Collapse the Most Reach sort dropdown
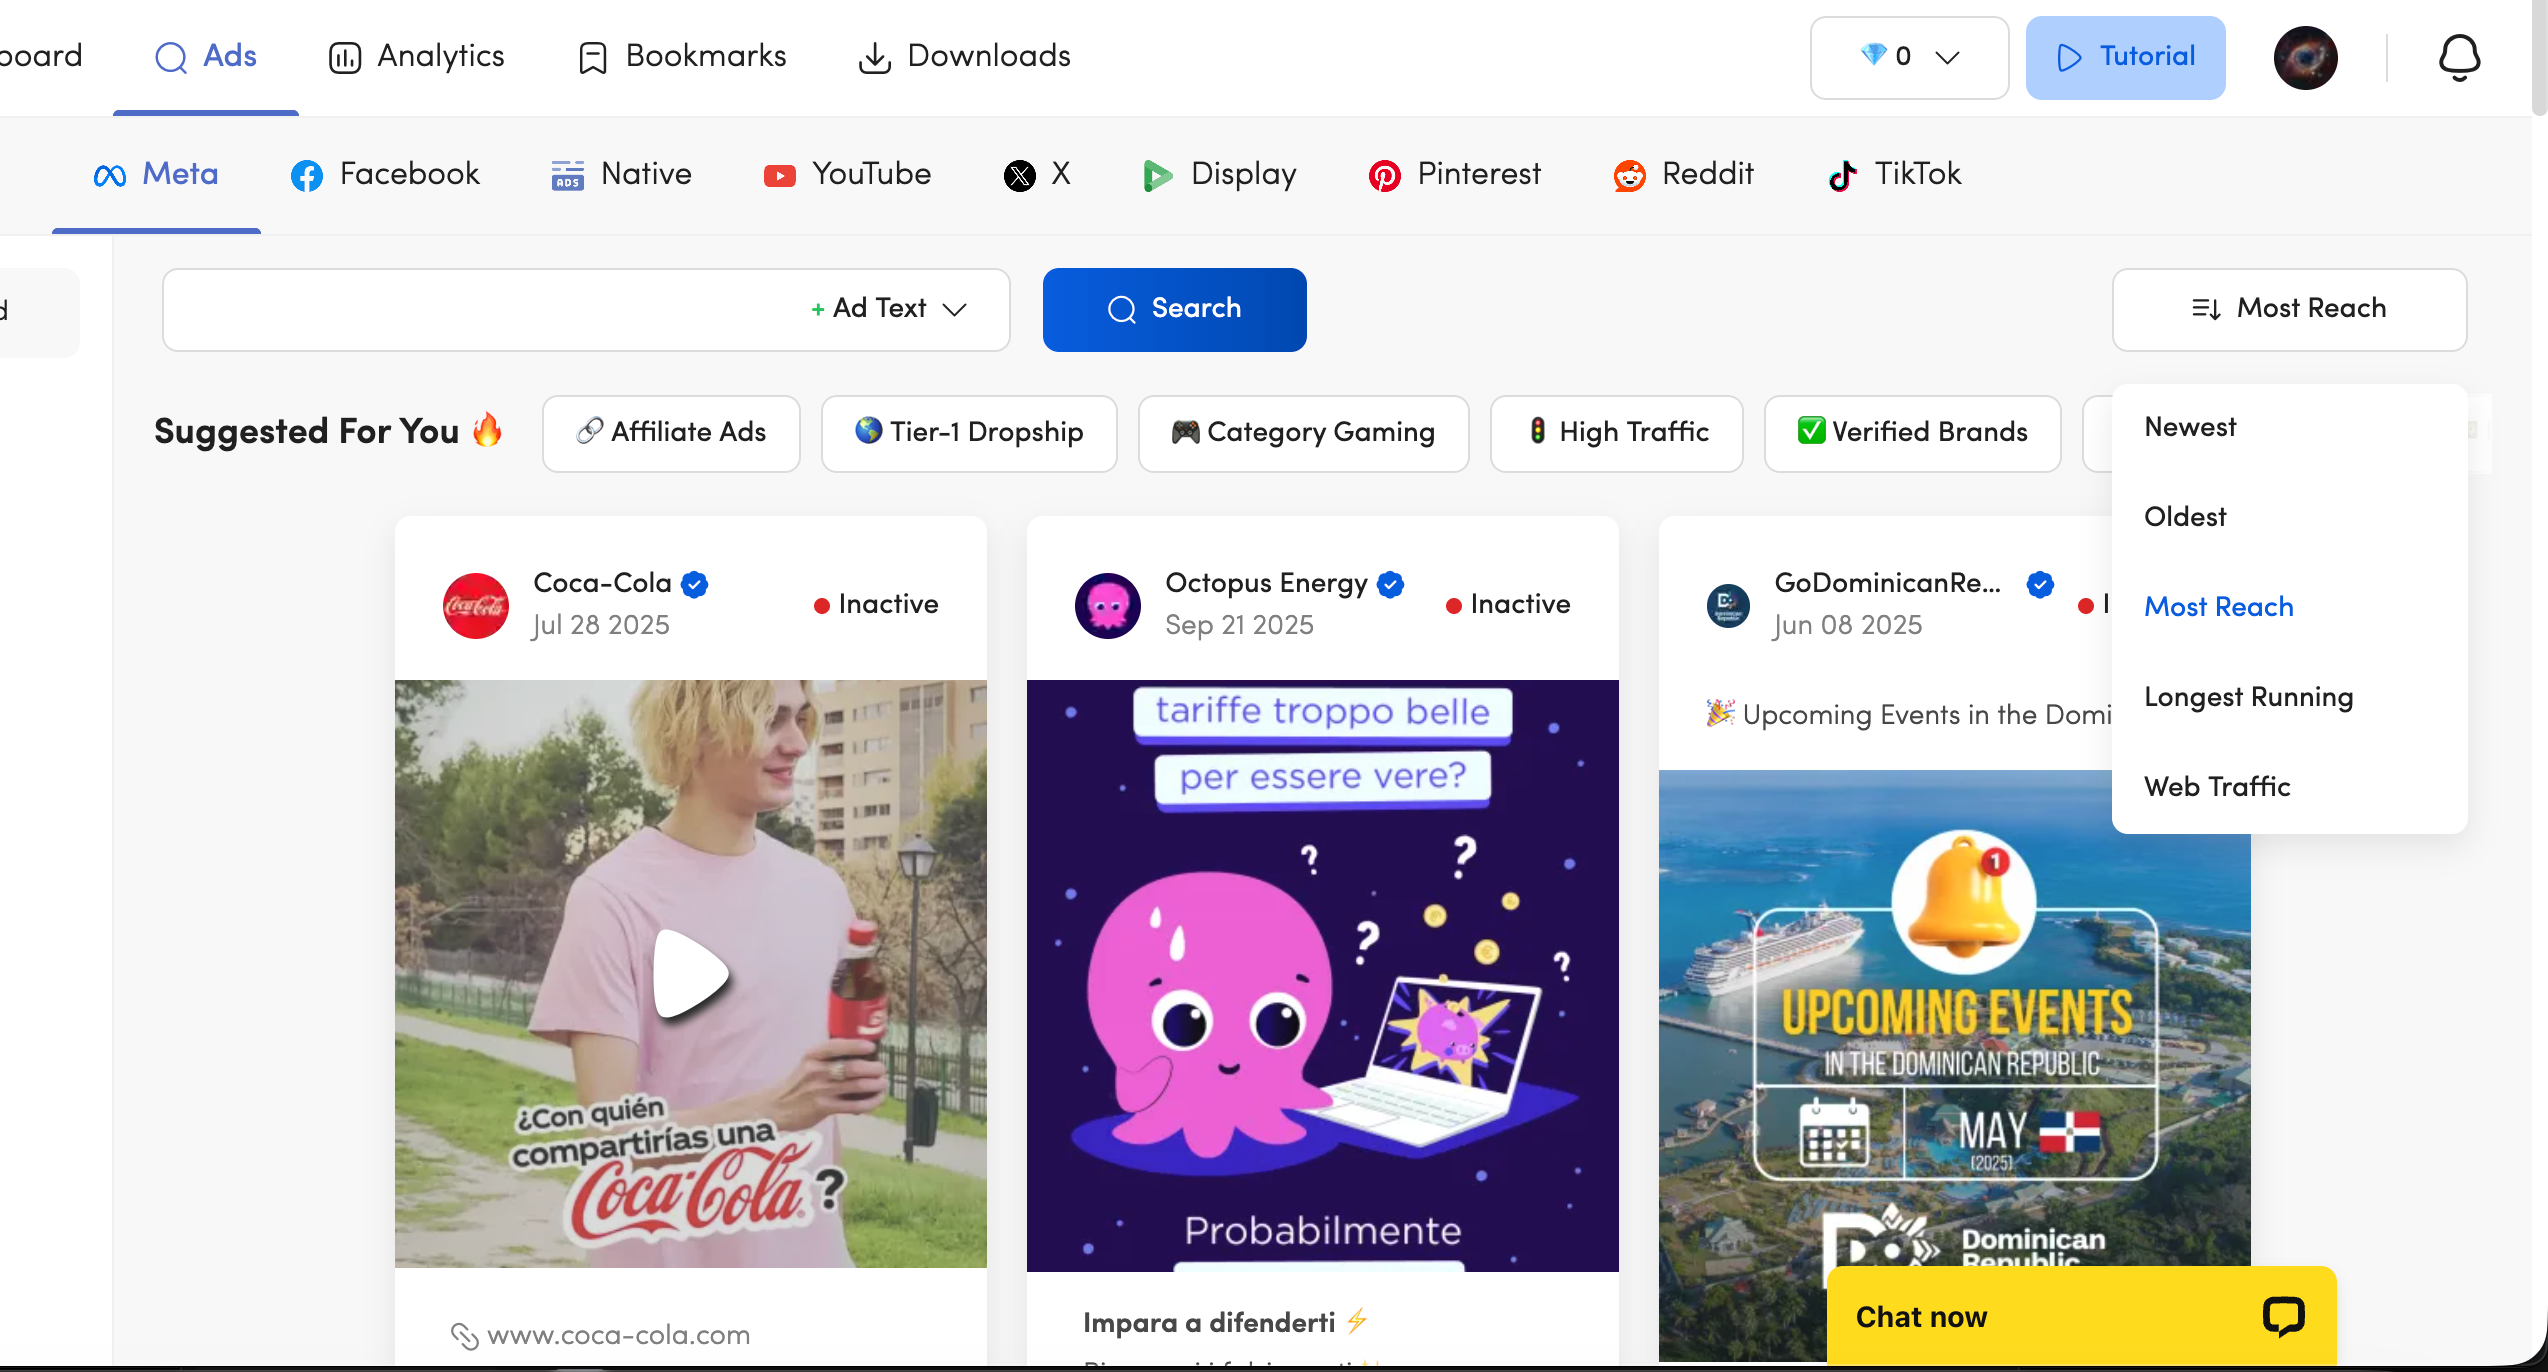 [2289, 309]
